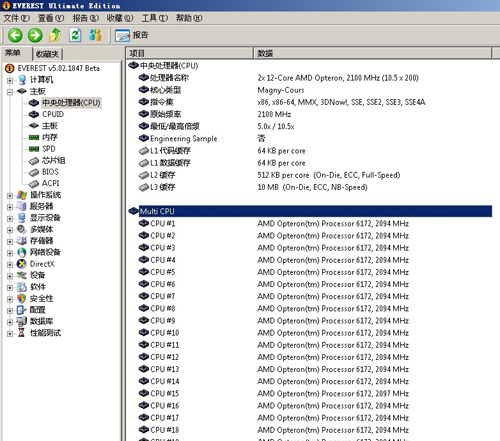Click the 配置 configuration icon
Image resolution: width=500 pixels, height=441 pixels.
click(x=22, y=310)
